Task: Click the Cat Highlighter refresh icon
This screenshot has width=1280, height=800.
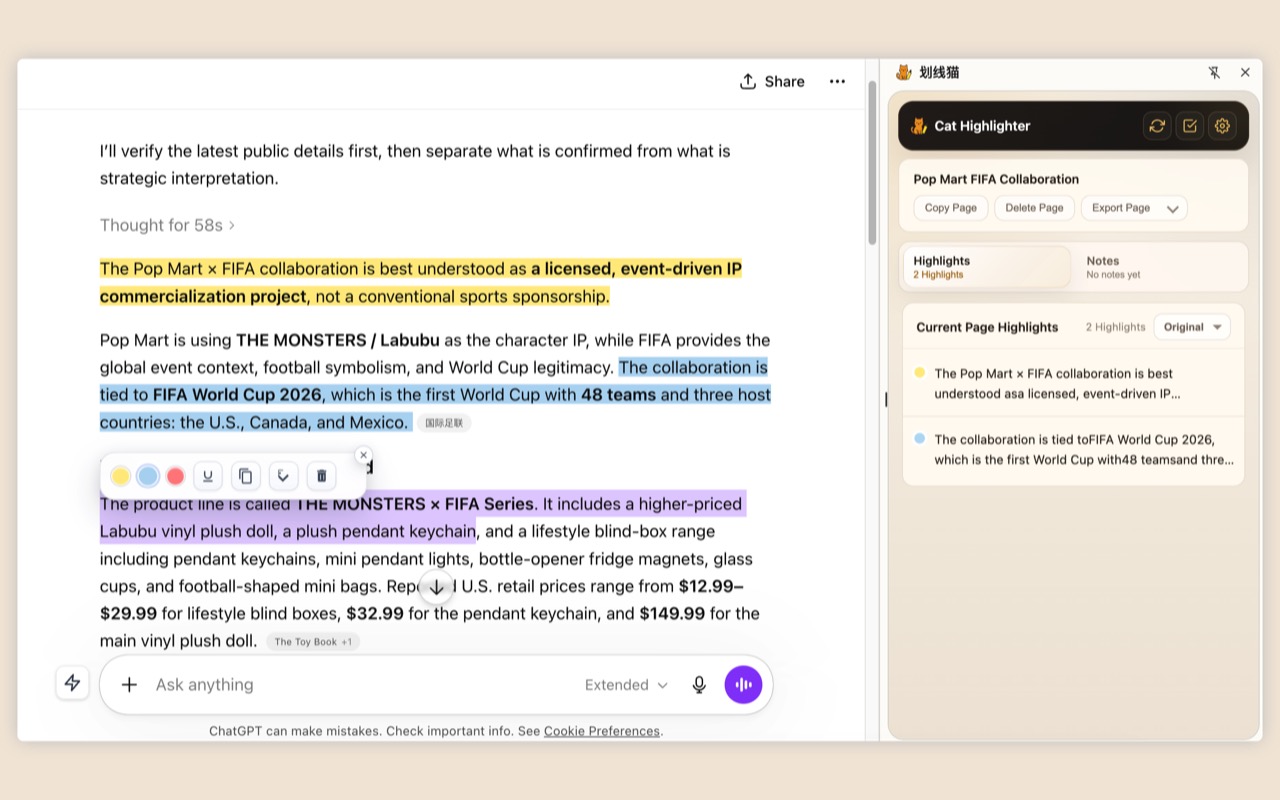Action: pos(1157,126)
